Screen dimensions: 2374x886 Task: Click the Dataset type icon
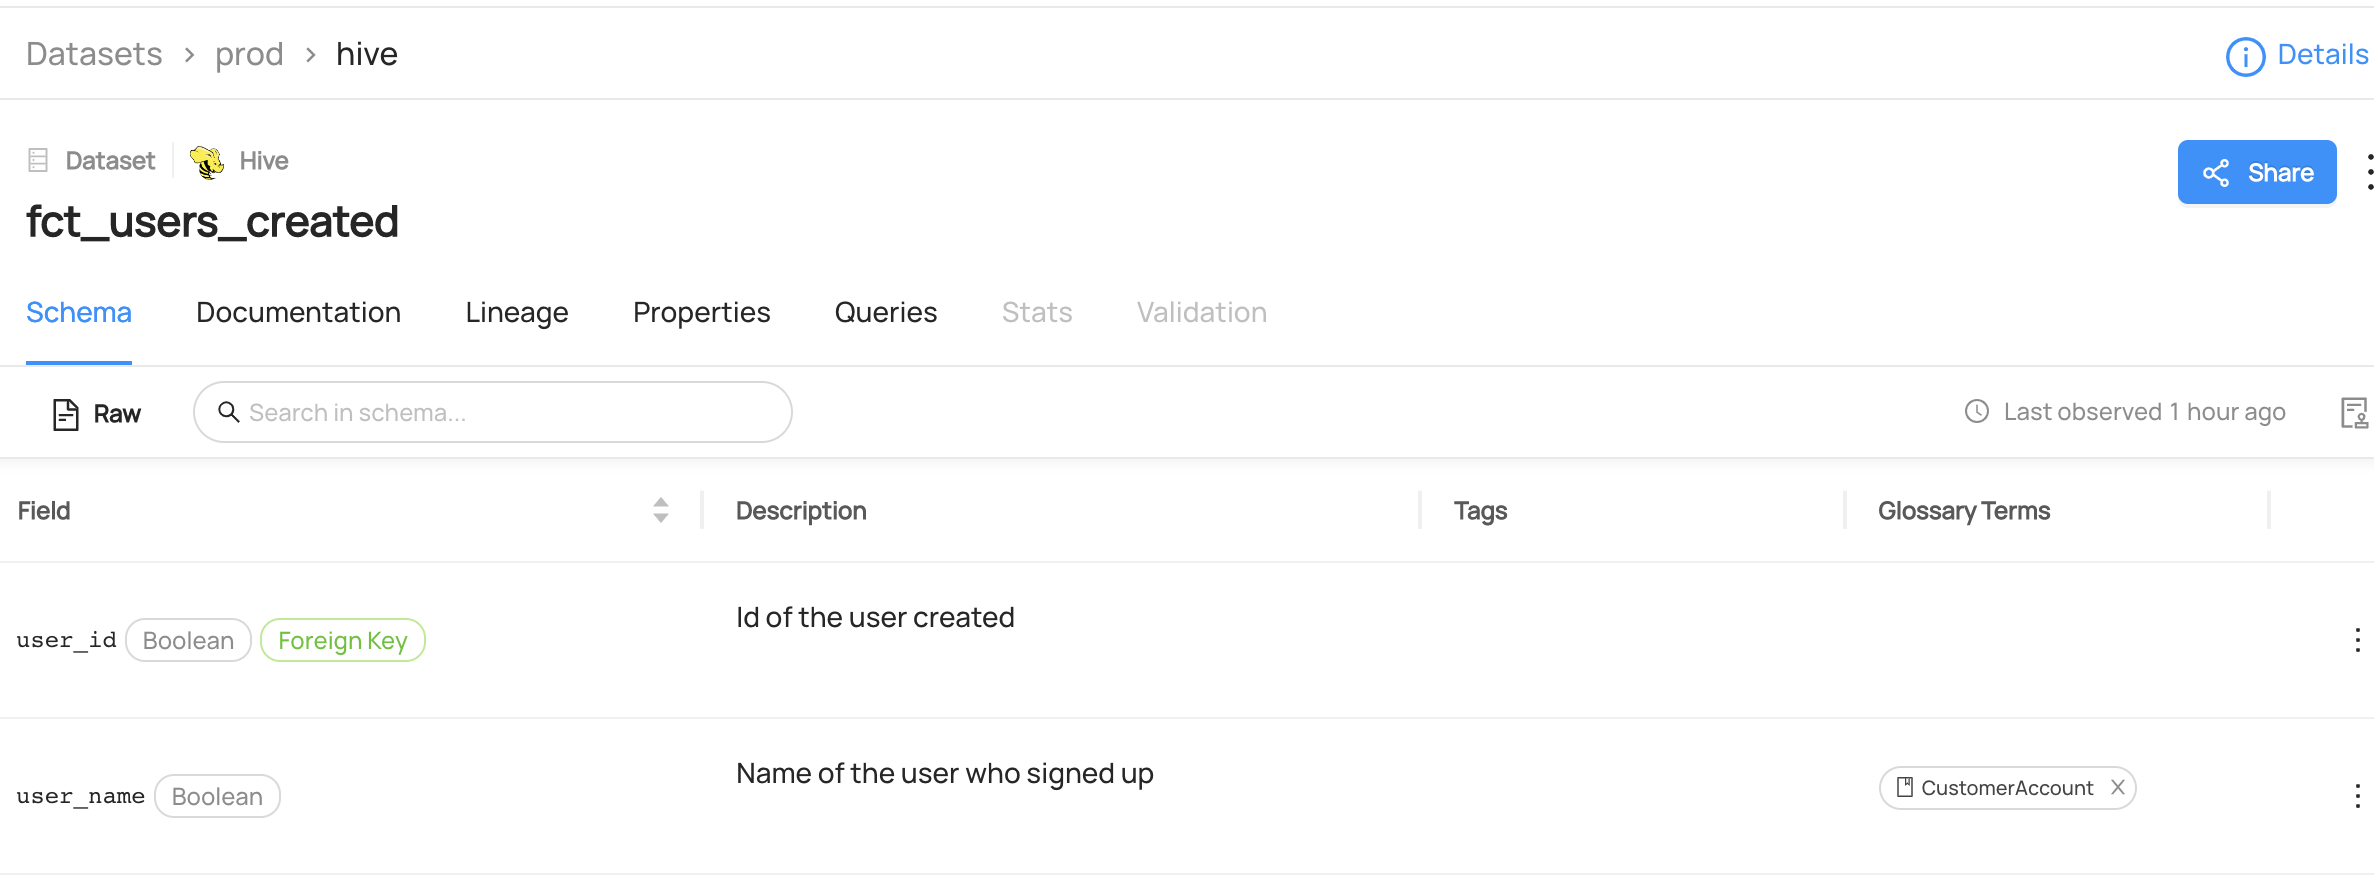coord(38,161)
